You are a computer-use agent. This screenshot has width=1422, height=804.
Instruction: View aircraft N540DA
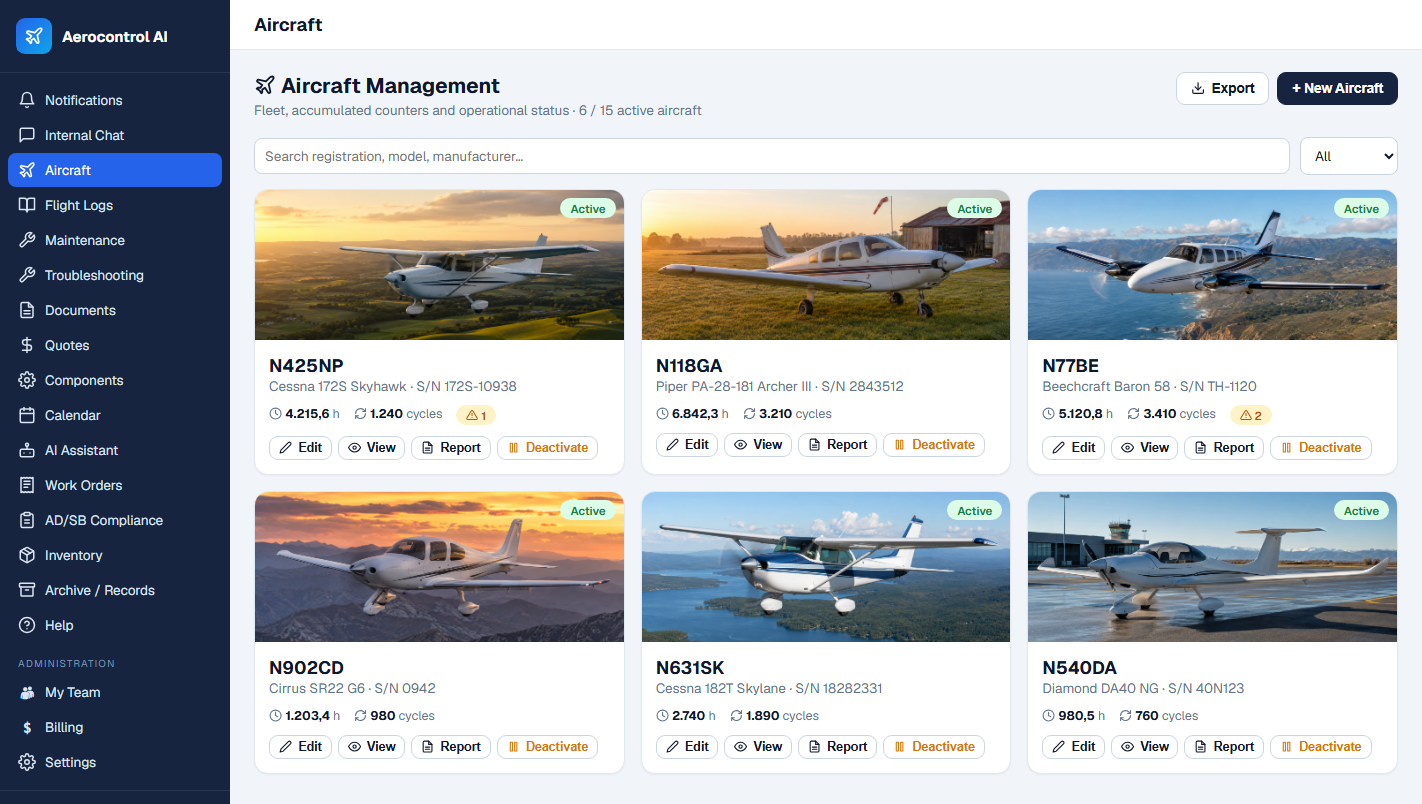pyautogui.click(x=1144, y=746)
